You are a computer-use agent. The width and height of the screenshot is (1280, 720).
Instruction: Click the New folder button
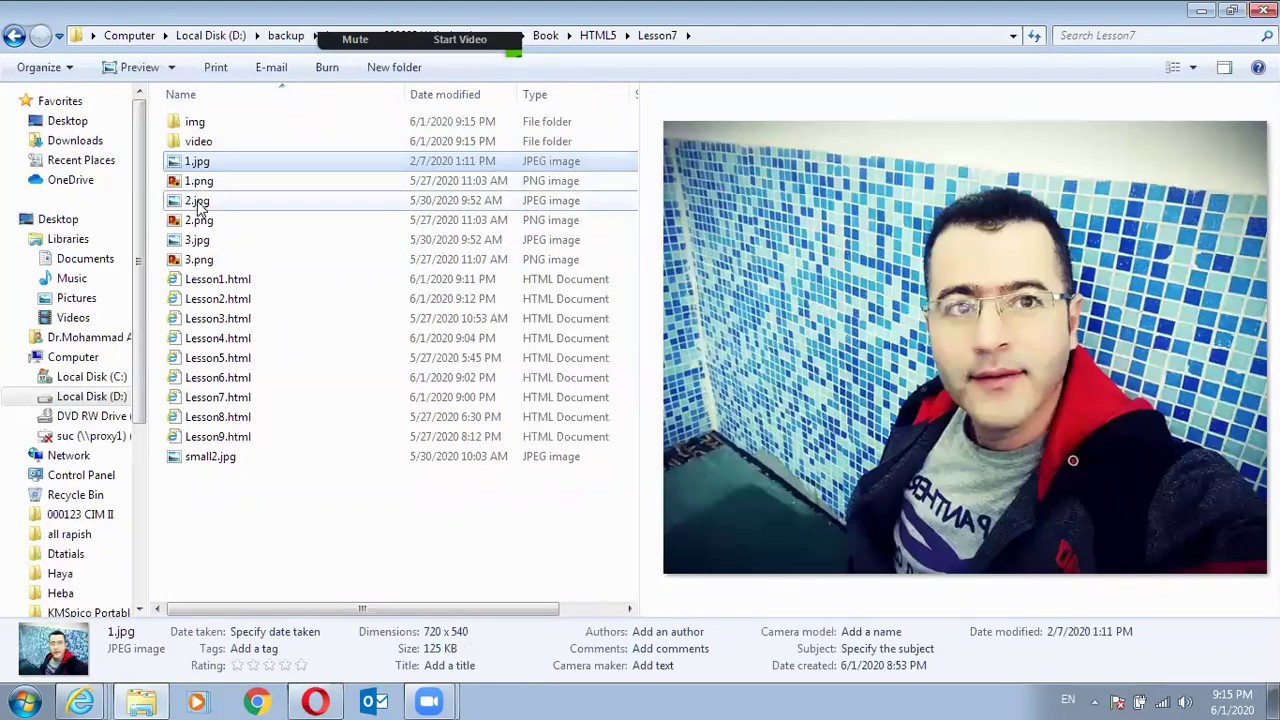click(x=394, y=68)
